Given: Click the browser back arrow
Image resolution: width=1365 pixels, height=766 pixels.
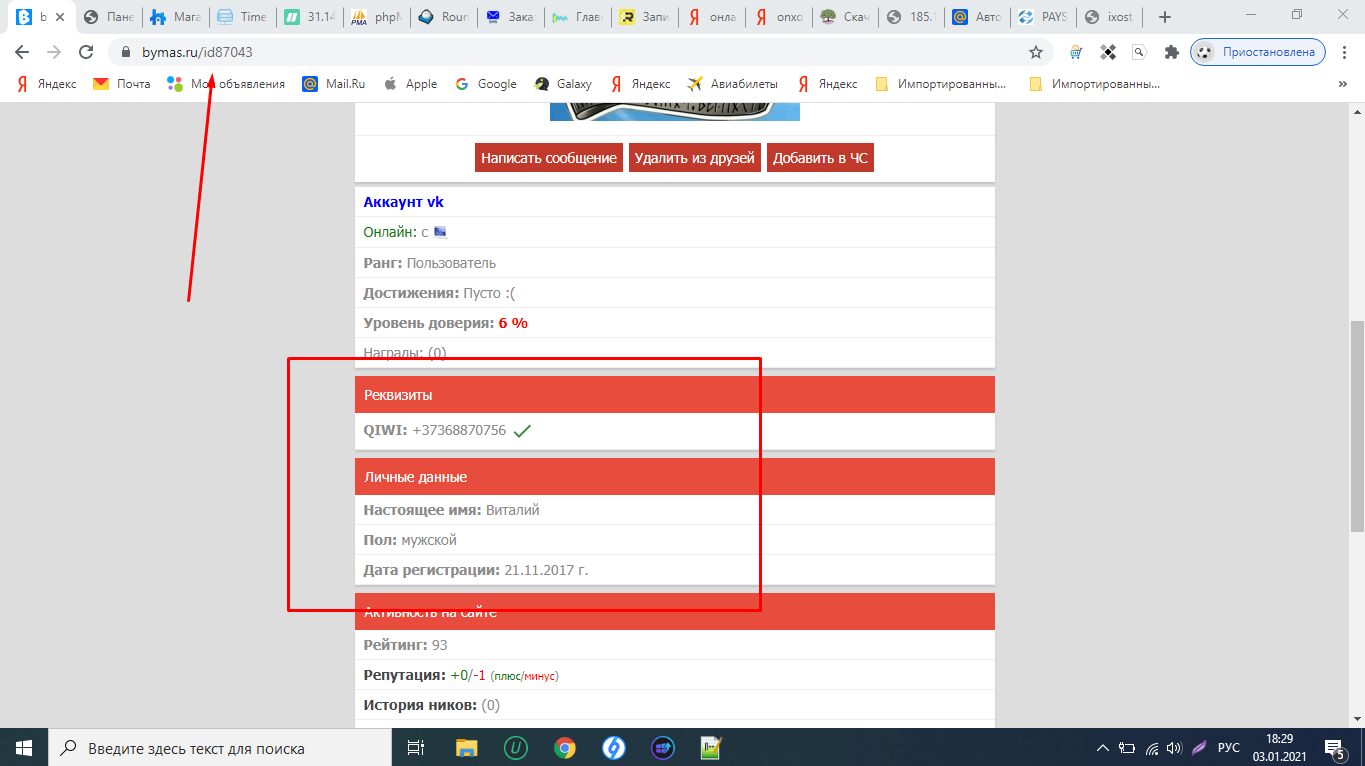Looking at the screenshot, I should tap(22, 52).
